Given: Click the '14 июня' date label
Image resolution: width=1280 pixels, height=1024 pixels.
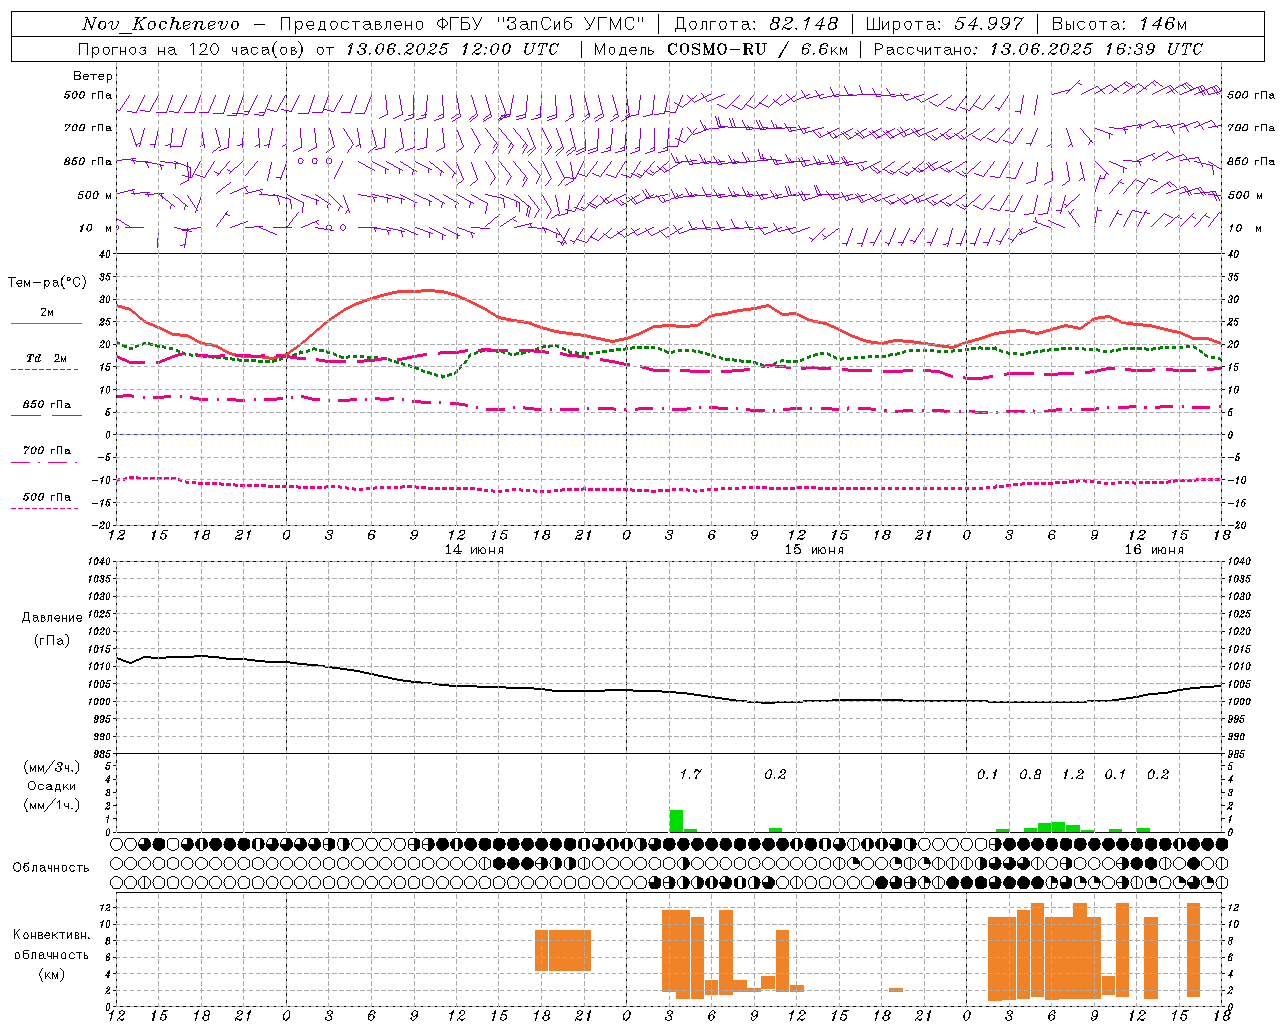Looking at the screenshot, I should point(474,550).
